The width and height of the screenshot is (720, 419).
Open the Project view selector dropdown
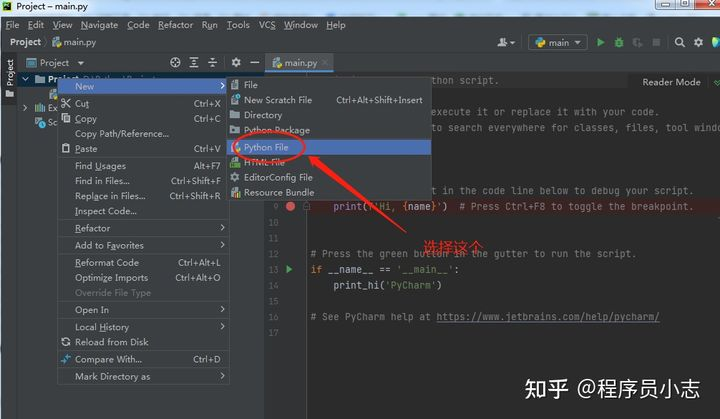pos(55,62)
